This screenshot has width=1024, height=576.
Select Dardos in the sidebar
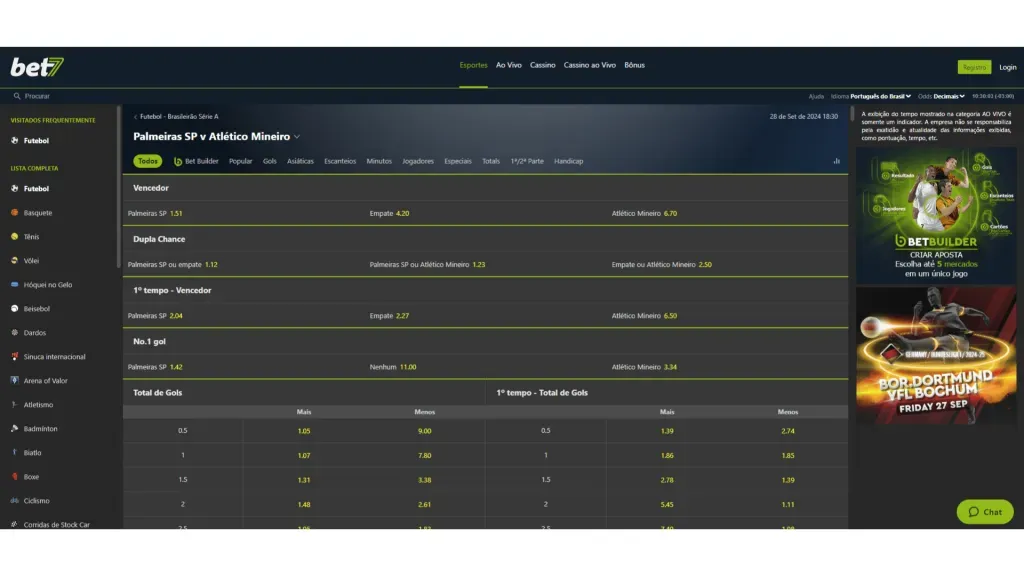pyautogui.click(x=35, y=333)
